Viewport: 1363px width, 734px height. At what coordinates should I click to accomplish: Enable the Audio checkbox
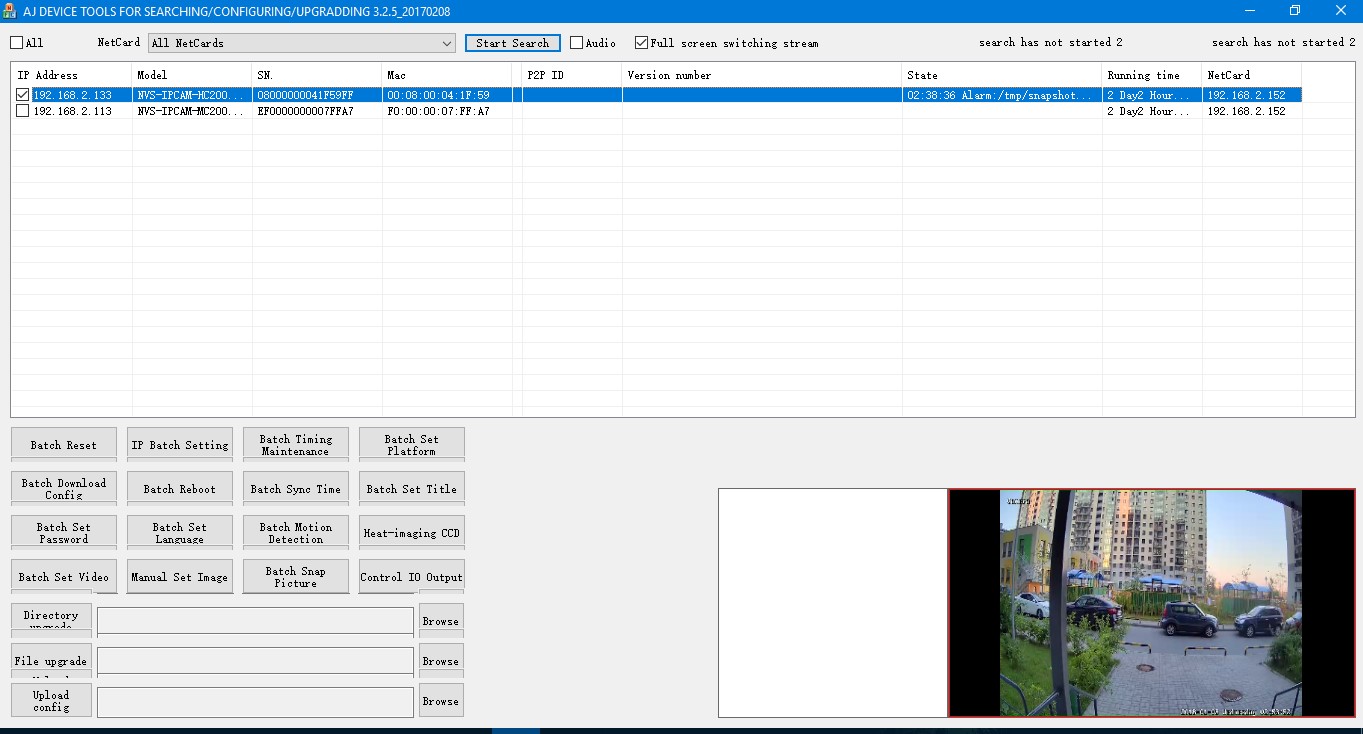(576, 43)
